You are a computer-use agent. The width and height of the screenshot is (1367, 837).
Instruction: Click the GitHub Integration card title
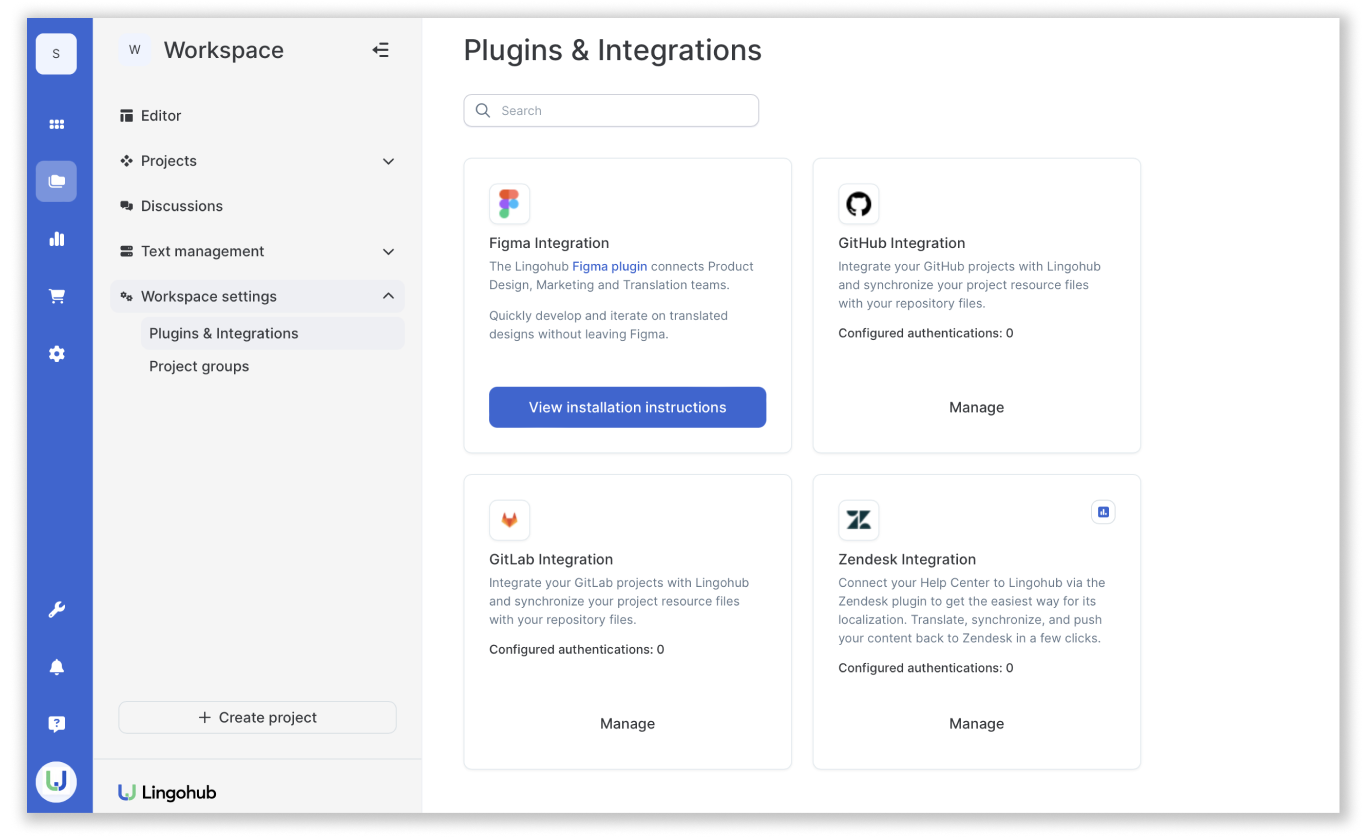point(902,243)
